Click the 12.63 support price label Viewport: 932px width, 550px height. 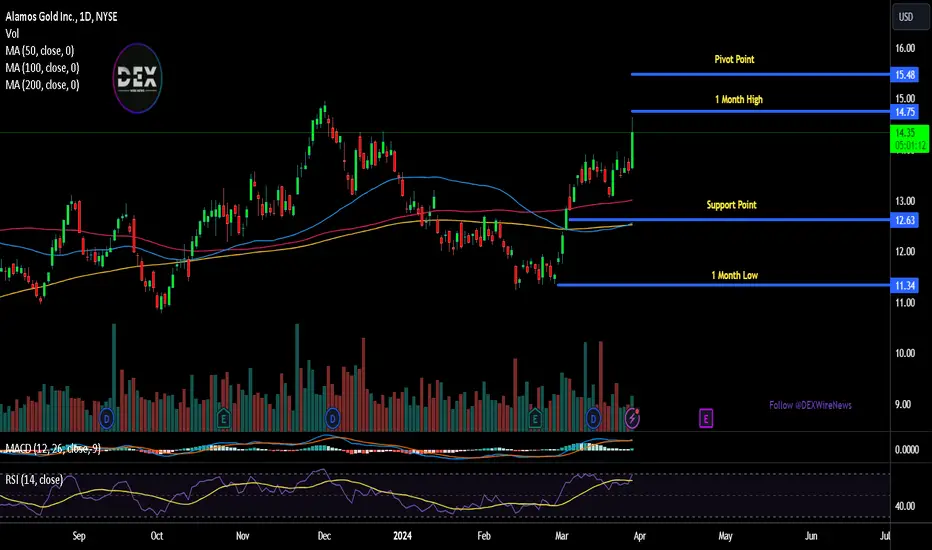coord(905,220)
